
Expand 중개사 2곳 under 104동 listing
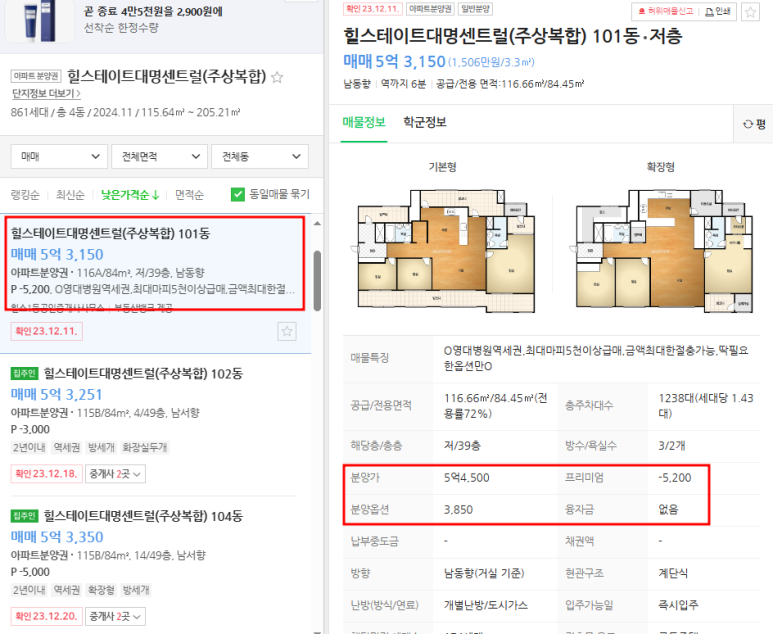[115, 616]
